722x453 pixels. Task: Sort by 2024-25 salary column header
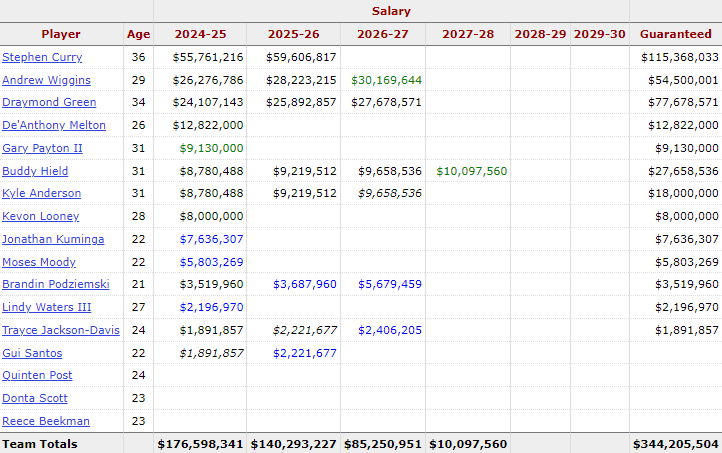(x=200, y=34)
